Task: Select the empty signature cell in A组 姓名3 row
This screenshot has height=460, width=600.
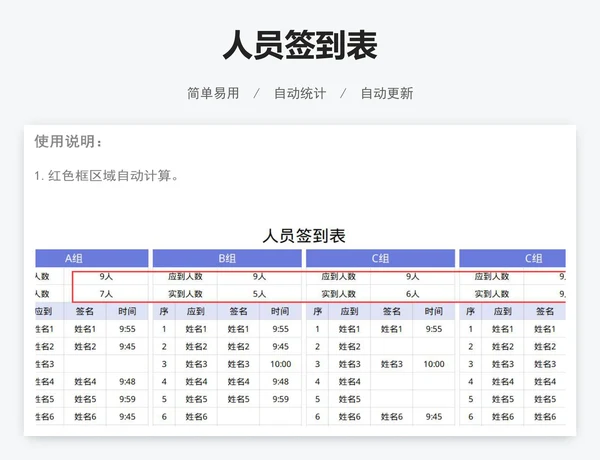Action: (x=85, y=364)
